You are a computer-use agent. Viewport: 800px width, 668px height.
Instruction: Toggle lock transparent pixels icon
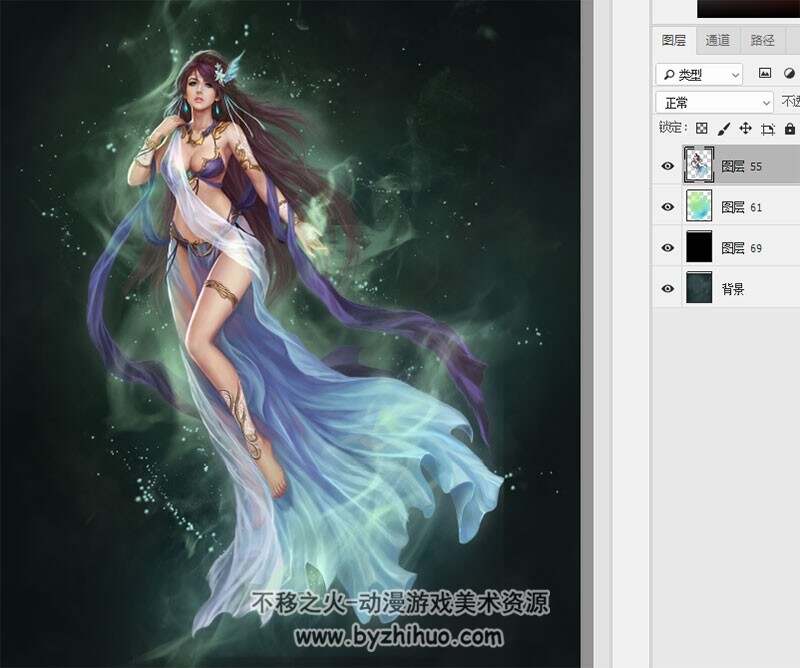[702, 128]
